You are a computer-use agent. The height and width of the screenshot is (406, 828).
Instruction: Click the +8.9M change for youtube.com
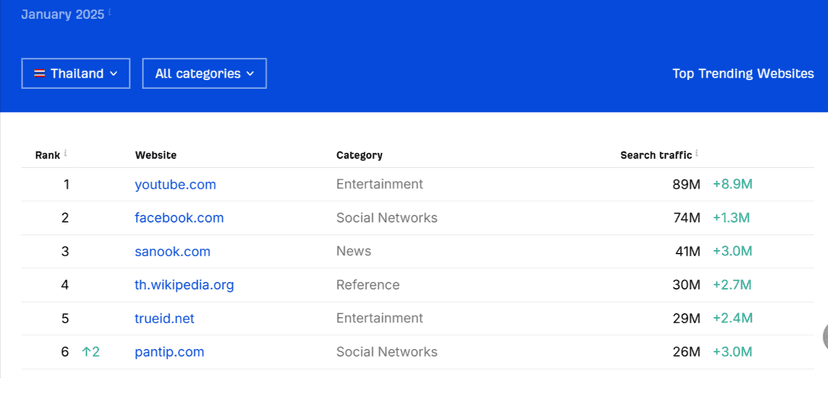coord(732,185)
